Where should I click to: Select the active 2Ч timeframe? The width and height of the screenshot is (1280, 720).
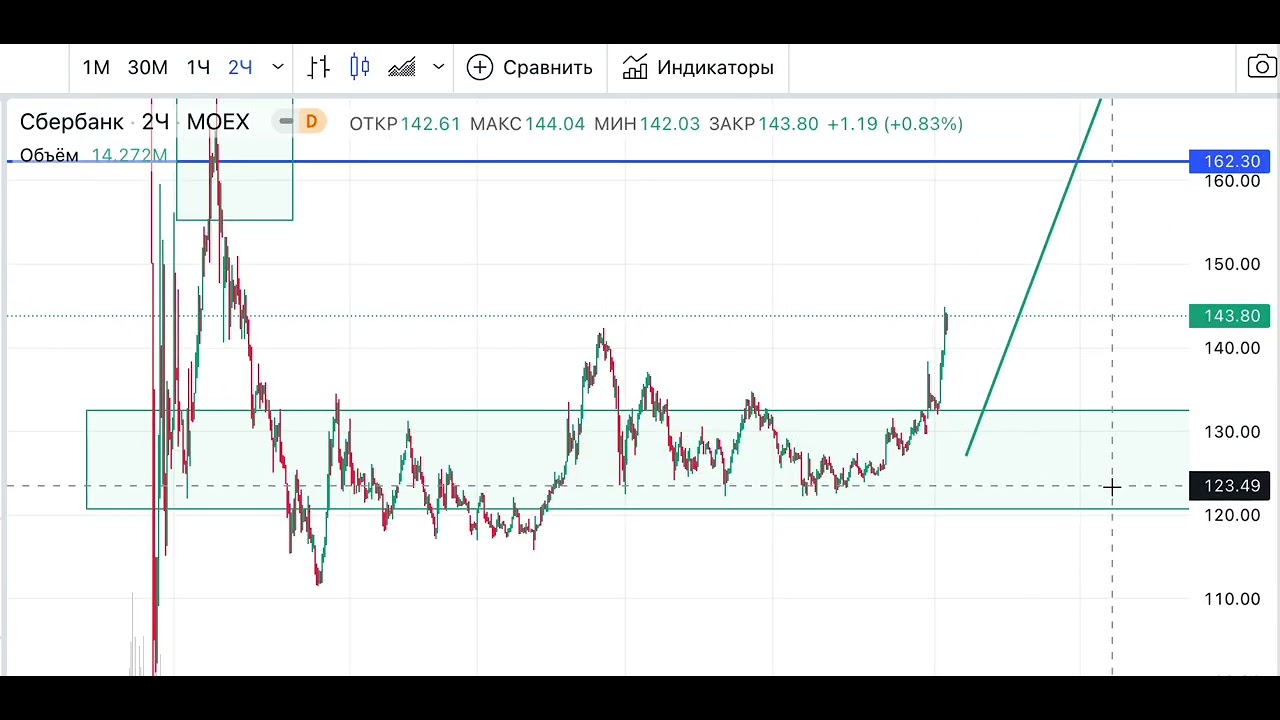(240, 67)
